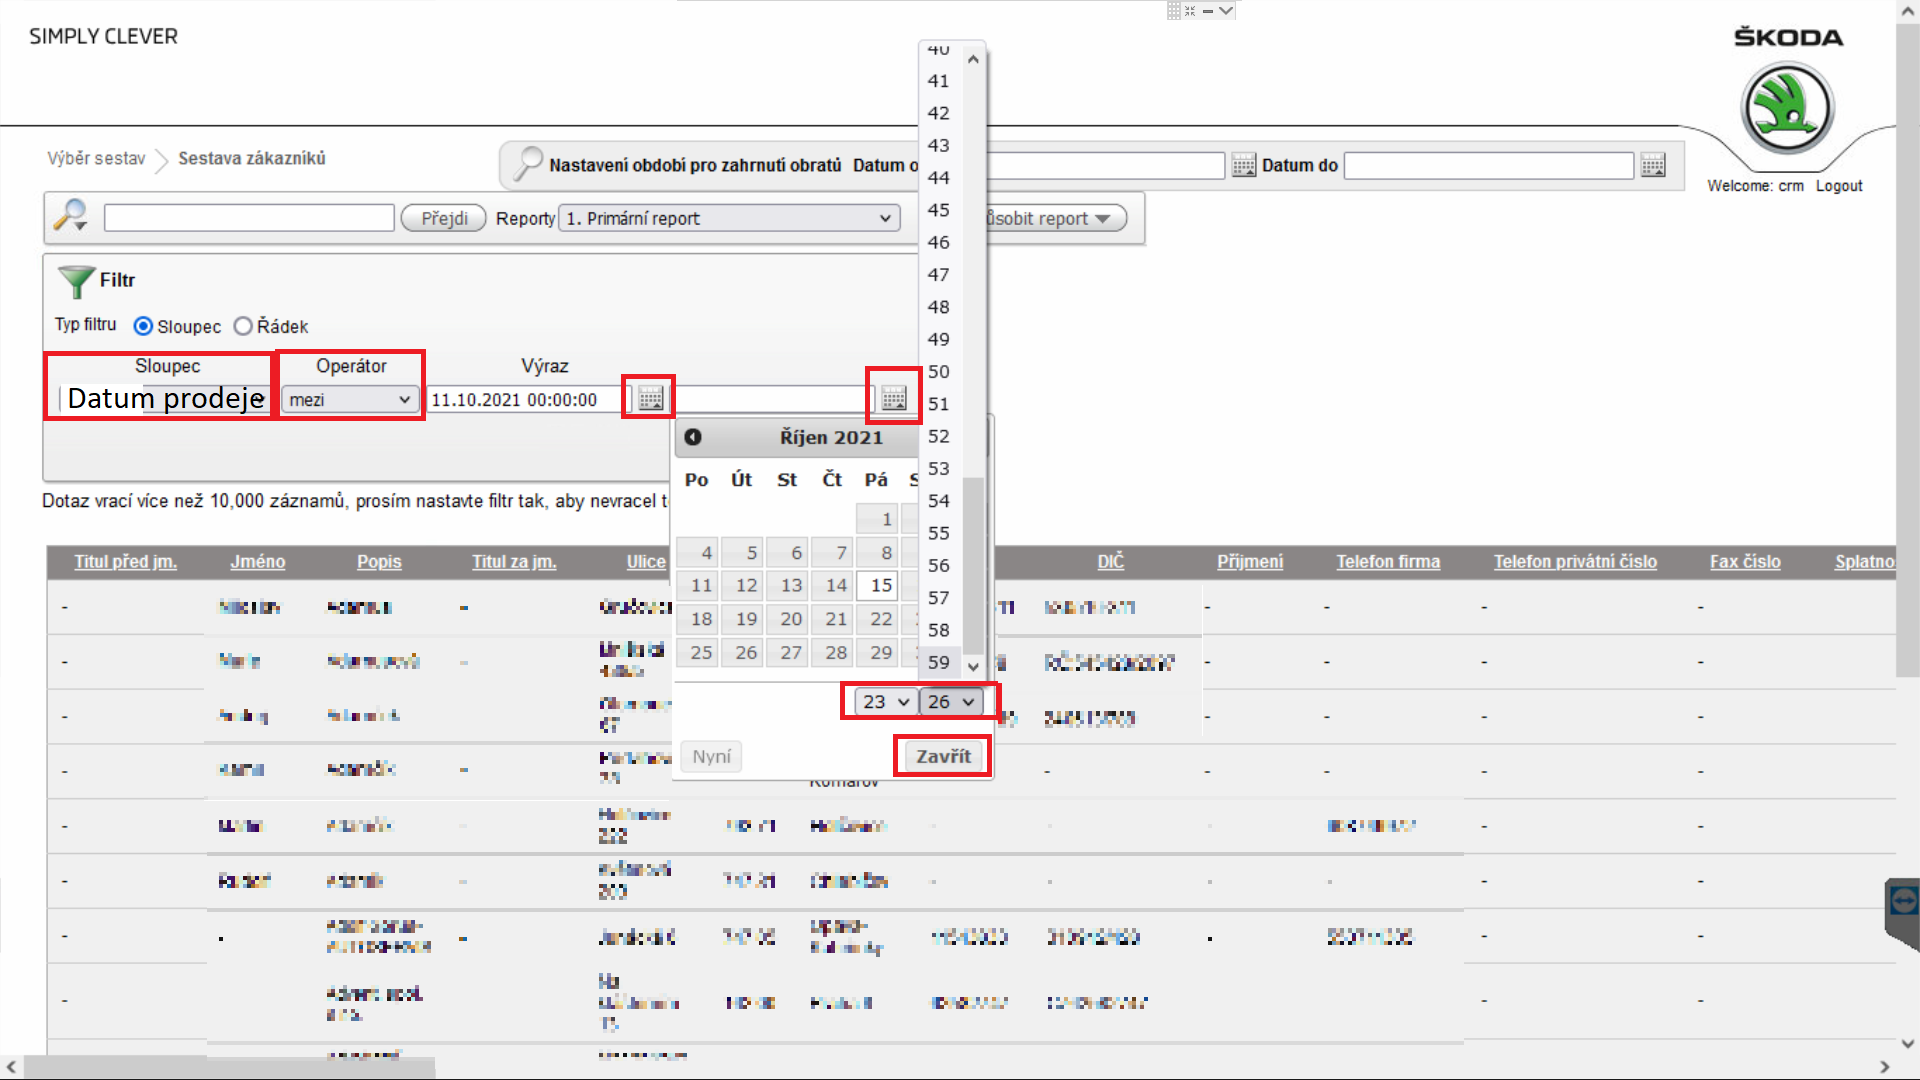Open calendar picker for Datum od field

point(1243,165)
